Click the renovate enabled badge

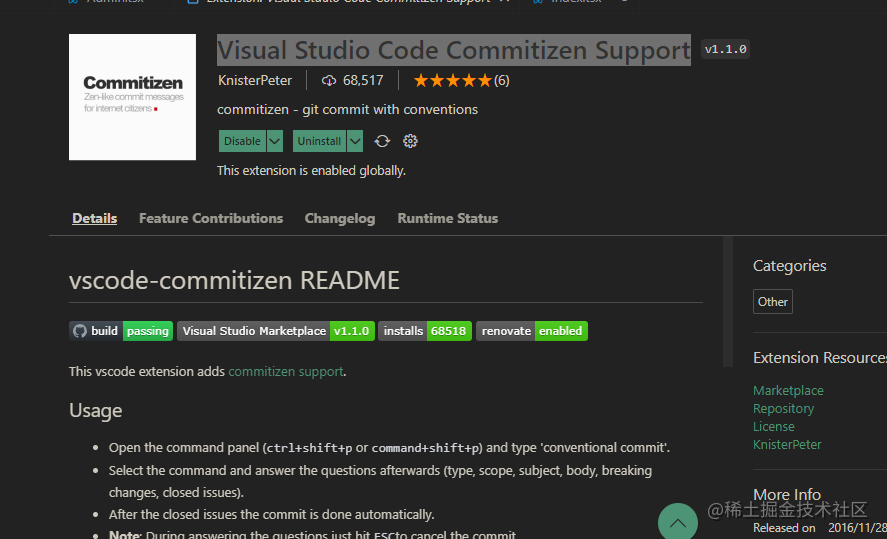pos(531,331)
